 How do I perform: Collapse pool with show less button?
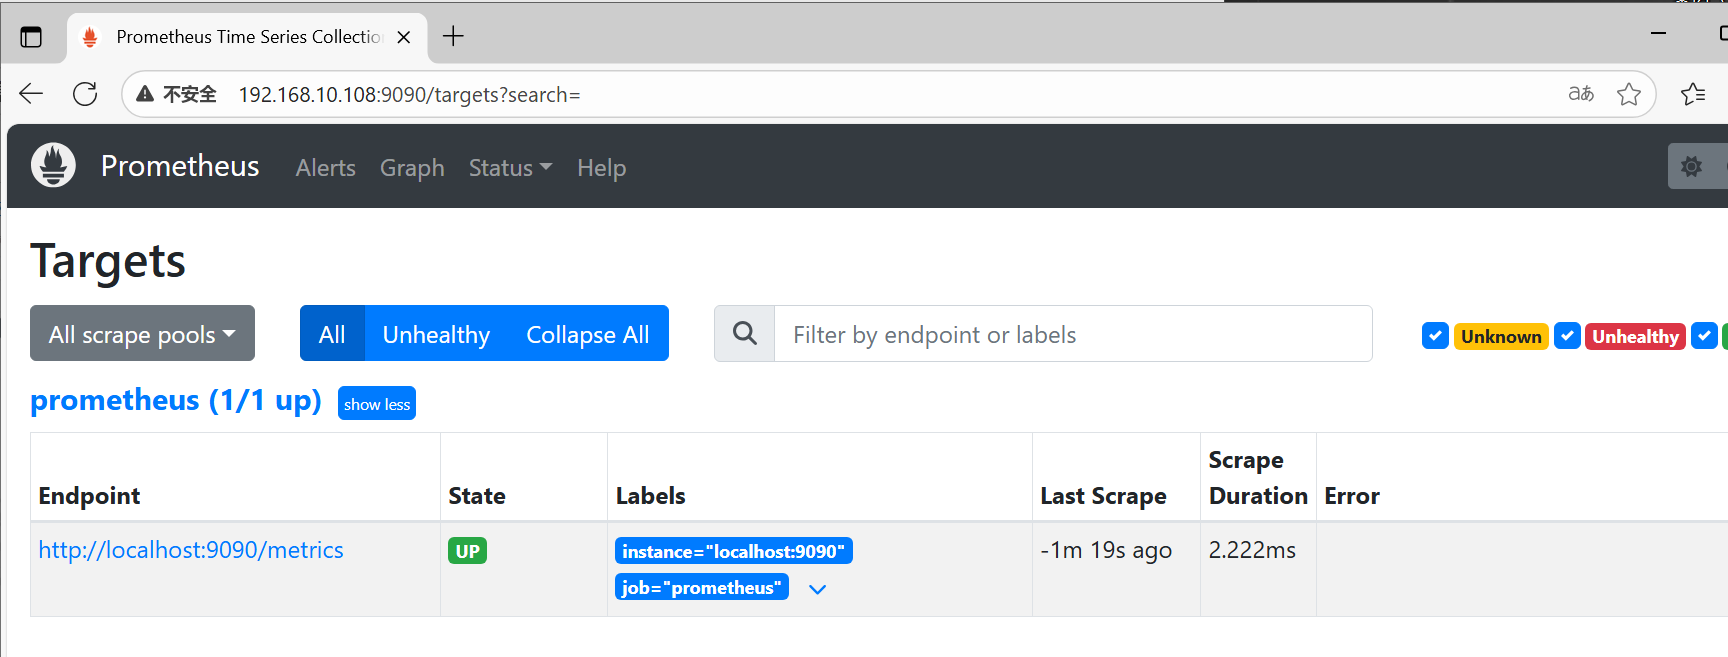tap(377, 403)
